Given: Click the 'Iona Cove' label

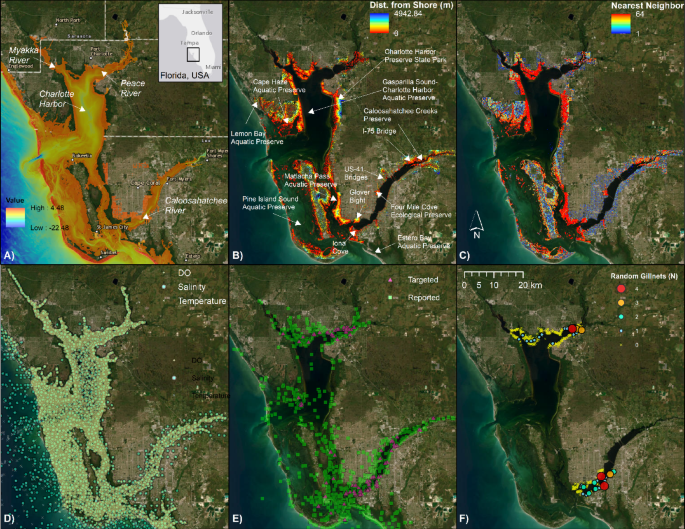Looking at the screenshot, I should (339, 247).
